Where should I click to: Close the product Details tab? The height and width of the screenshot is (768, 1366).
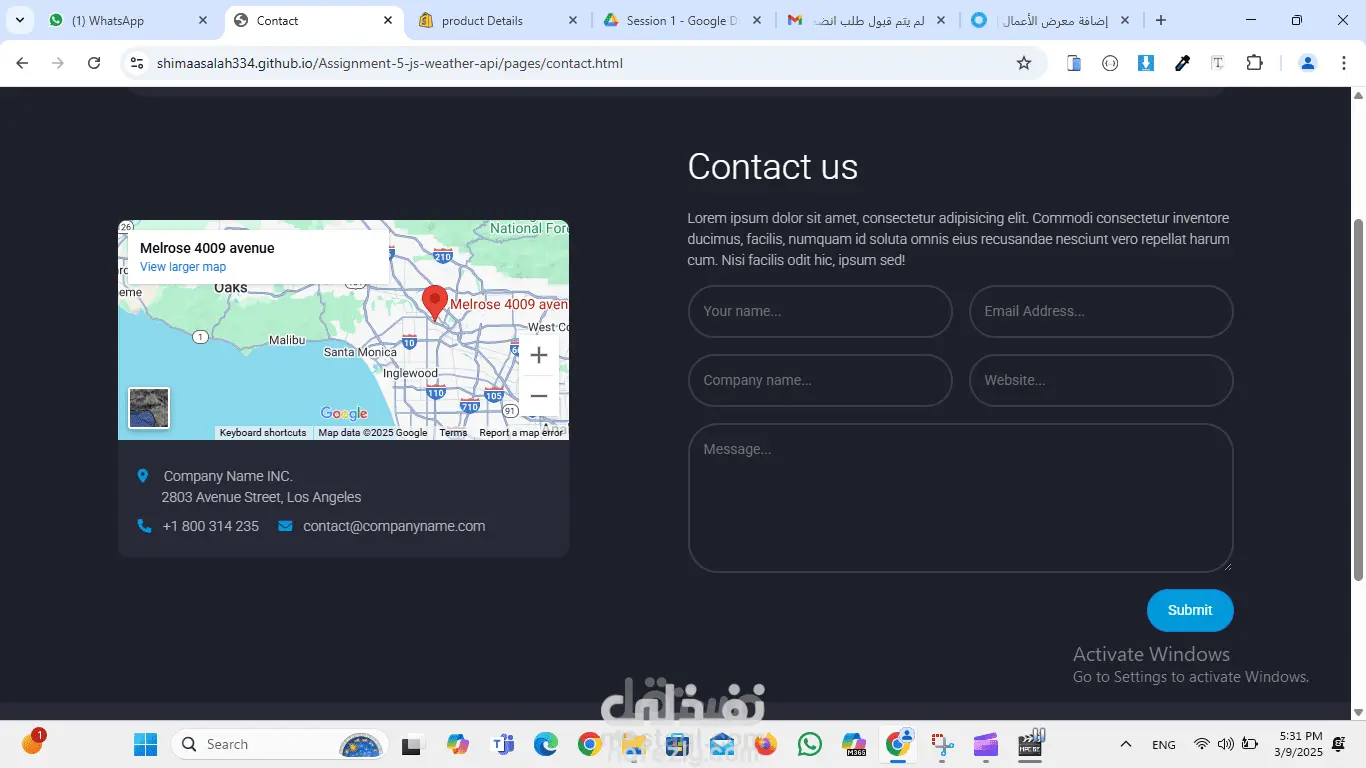tap(572, 20)
